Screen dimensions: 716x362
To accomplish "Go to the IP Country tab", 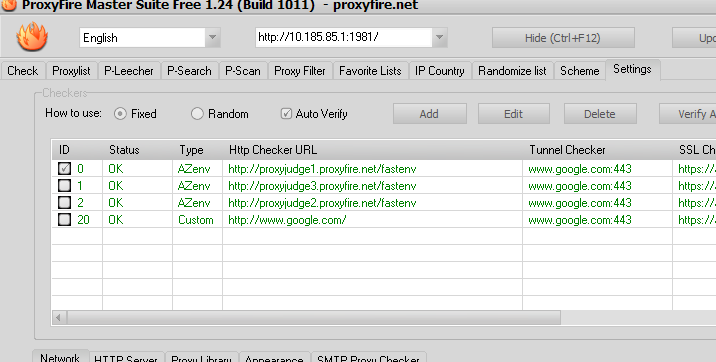I will 439,71.
